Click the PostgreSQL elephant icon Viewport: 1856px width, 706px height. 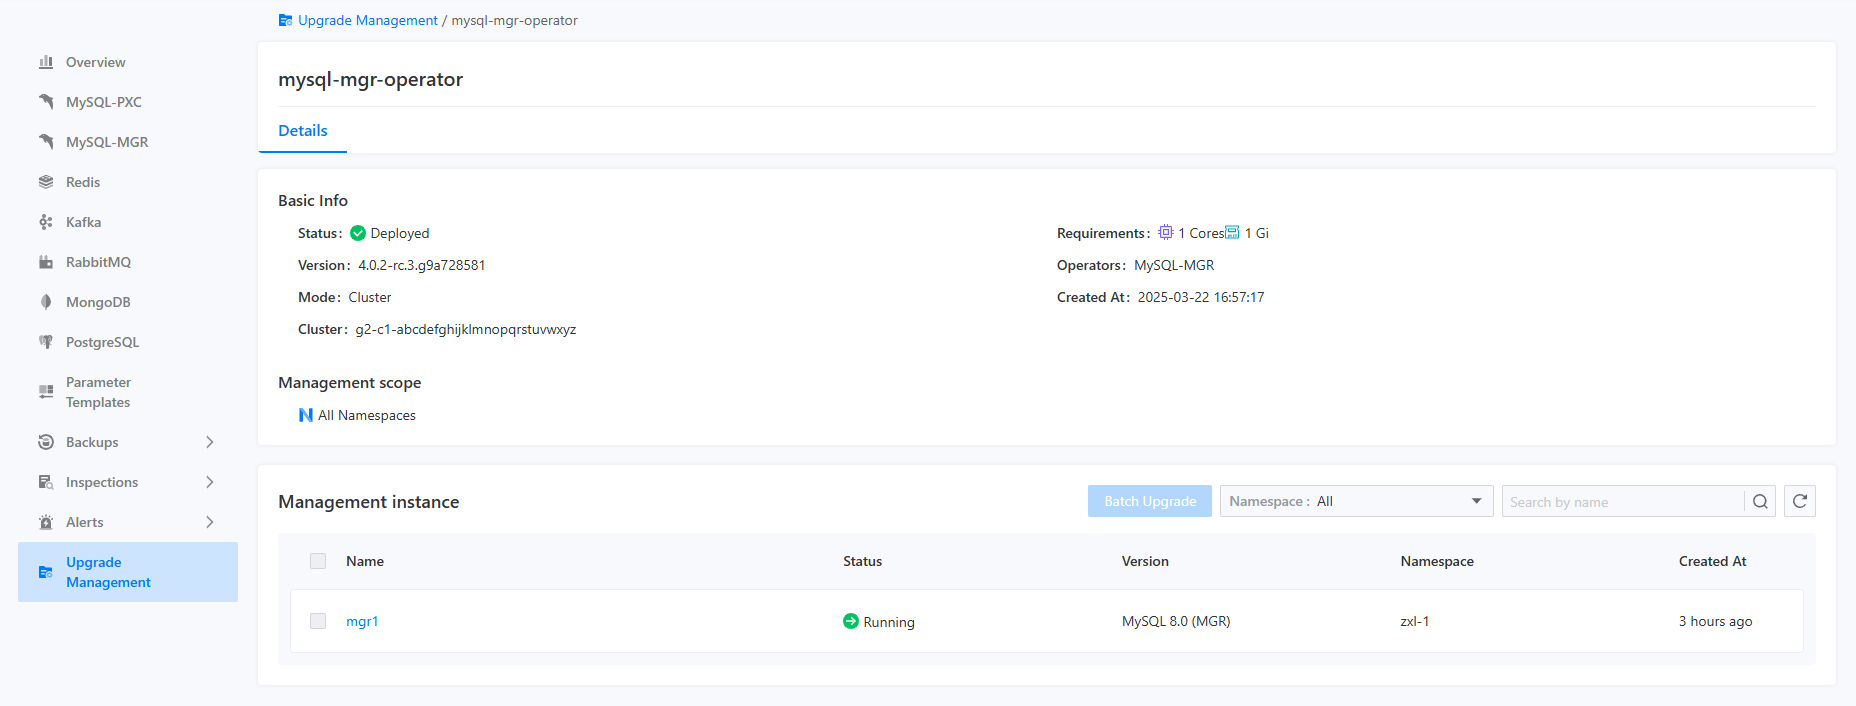46,342
